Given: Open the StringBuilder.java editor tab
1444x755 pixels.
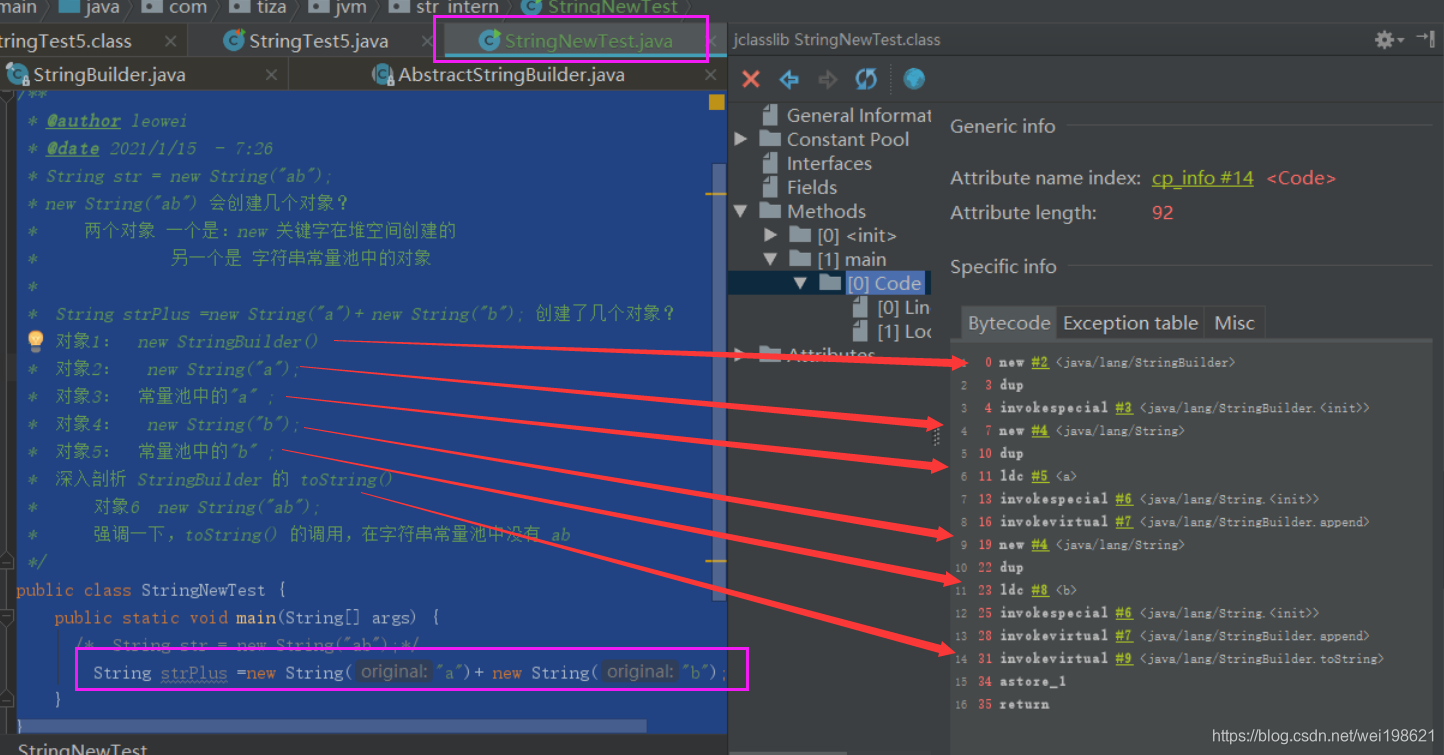Looking at the screenshot, I should pyautogui.click(x=108, y=75).
